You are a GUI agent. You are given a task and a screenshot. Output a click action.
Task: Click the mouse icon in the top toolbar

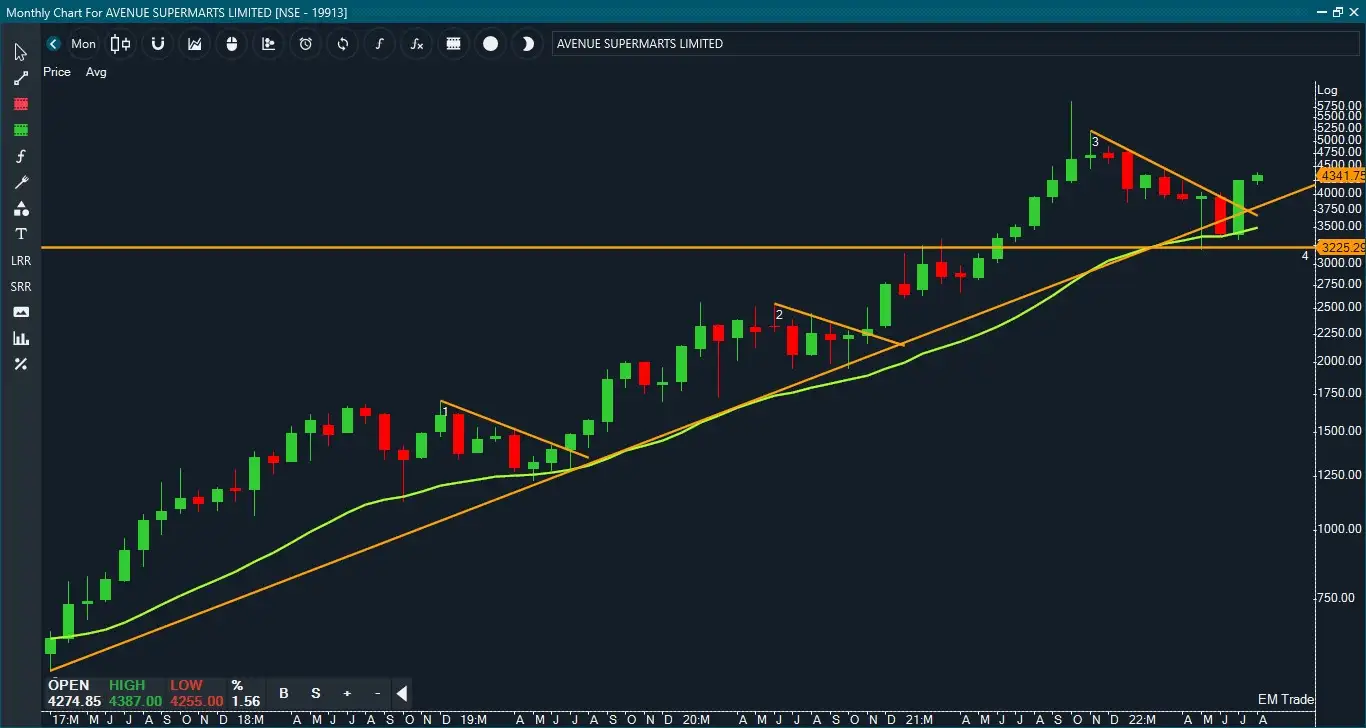pyautogui.click(x=232, y=44)
